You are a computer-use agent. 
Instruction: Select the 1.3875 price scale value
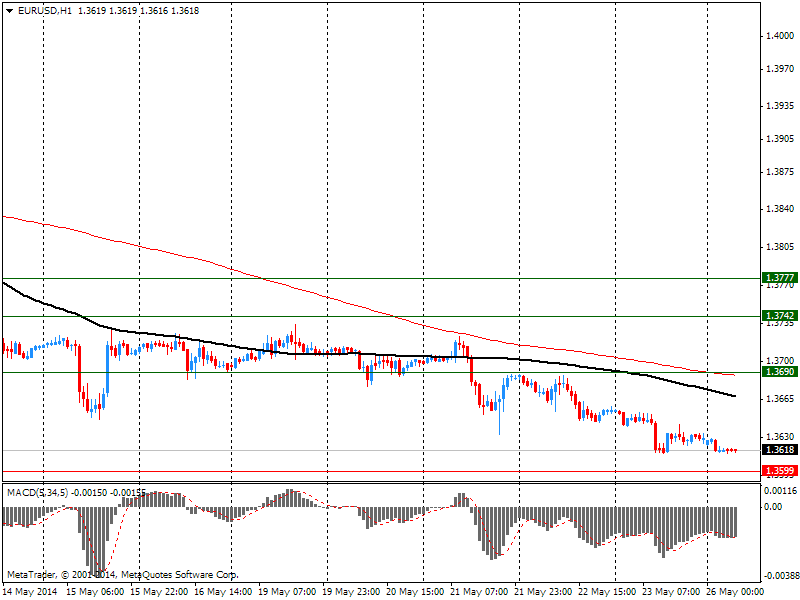pos(780,172)
